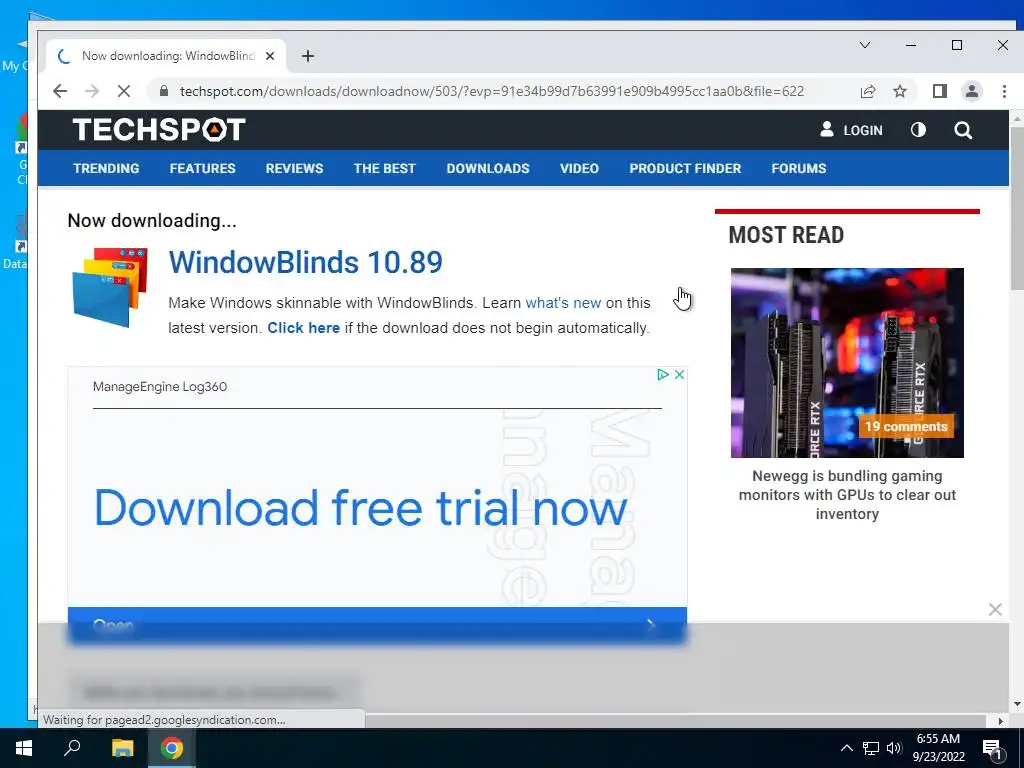Open network status tray icon

tap(871, 748)
